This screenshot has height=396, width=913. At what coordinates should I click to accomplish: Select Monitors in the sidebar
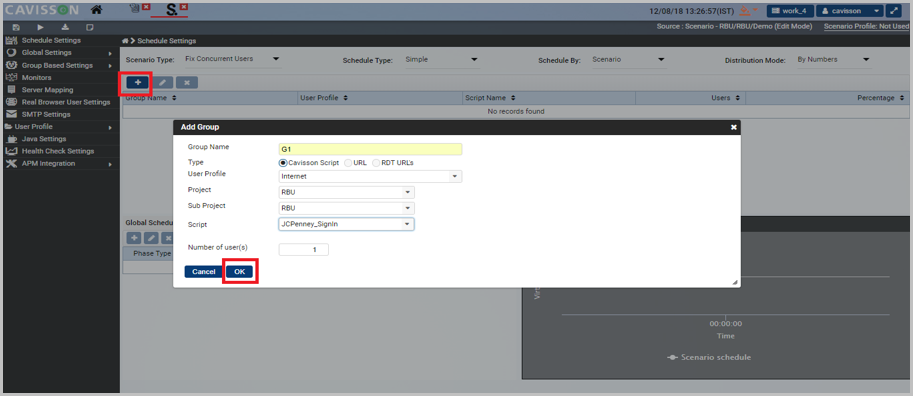37,77
